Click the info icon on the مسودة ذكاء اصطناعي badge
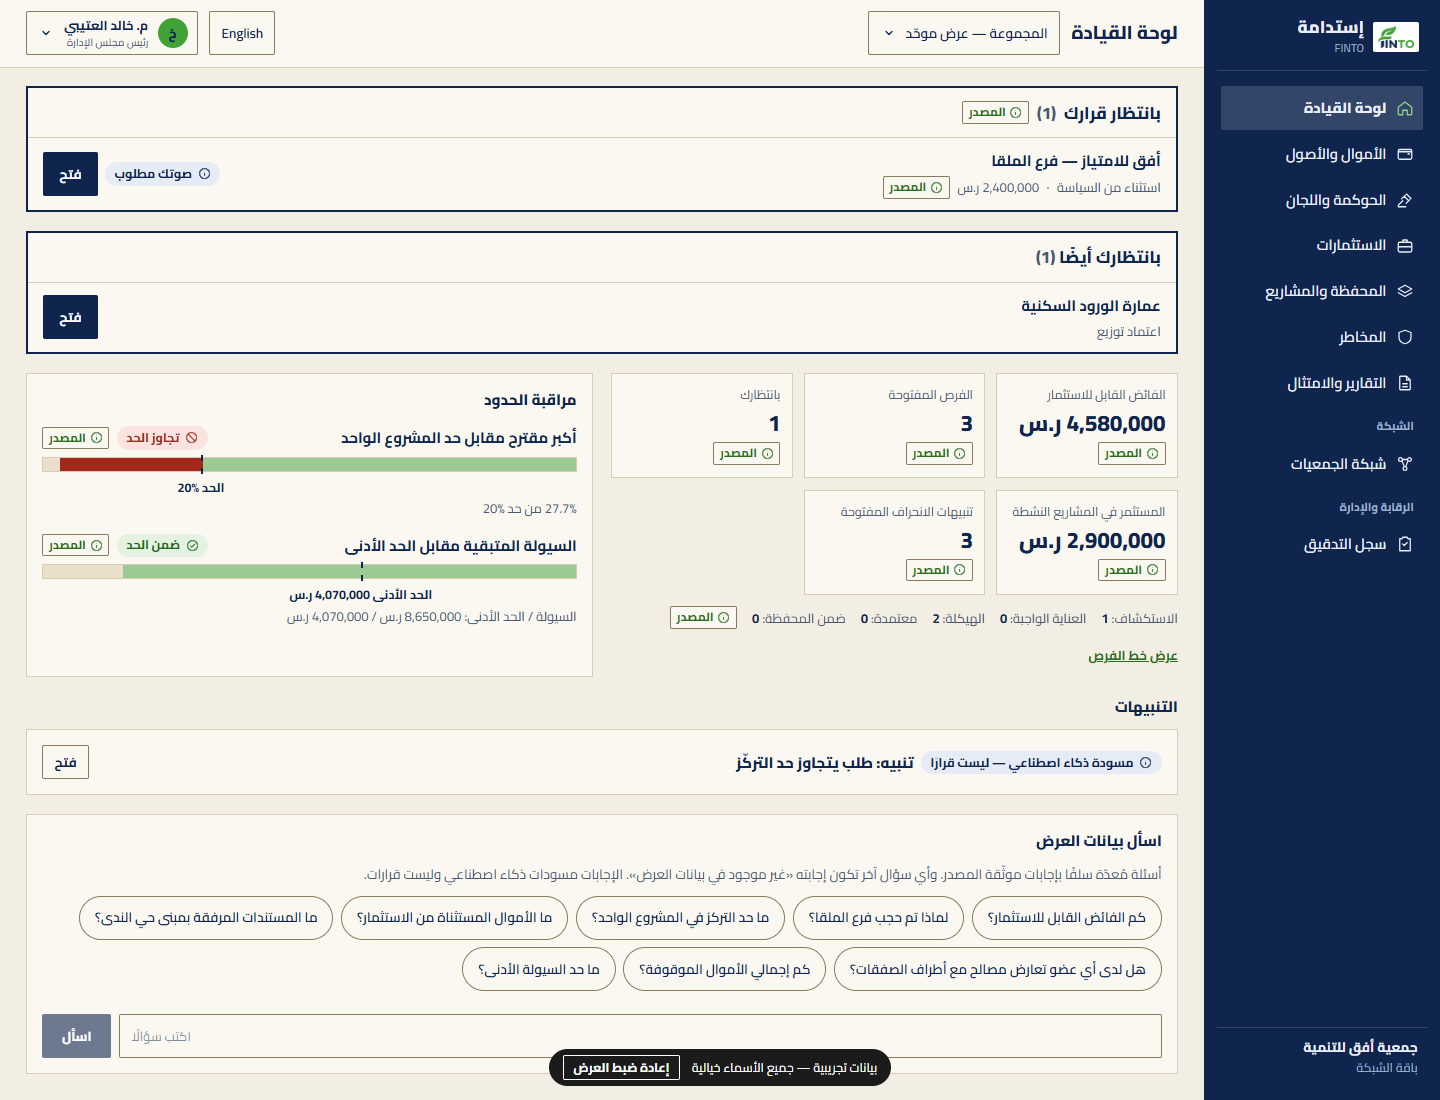Image resolution: width=1440 pixels, height=1100 pixels. tap(1146, 763)
